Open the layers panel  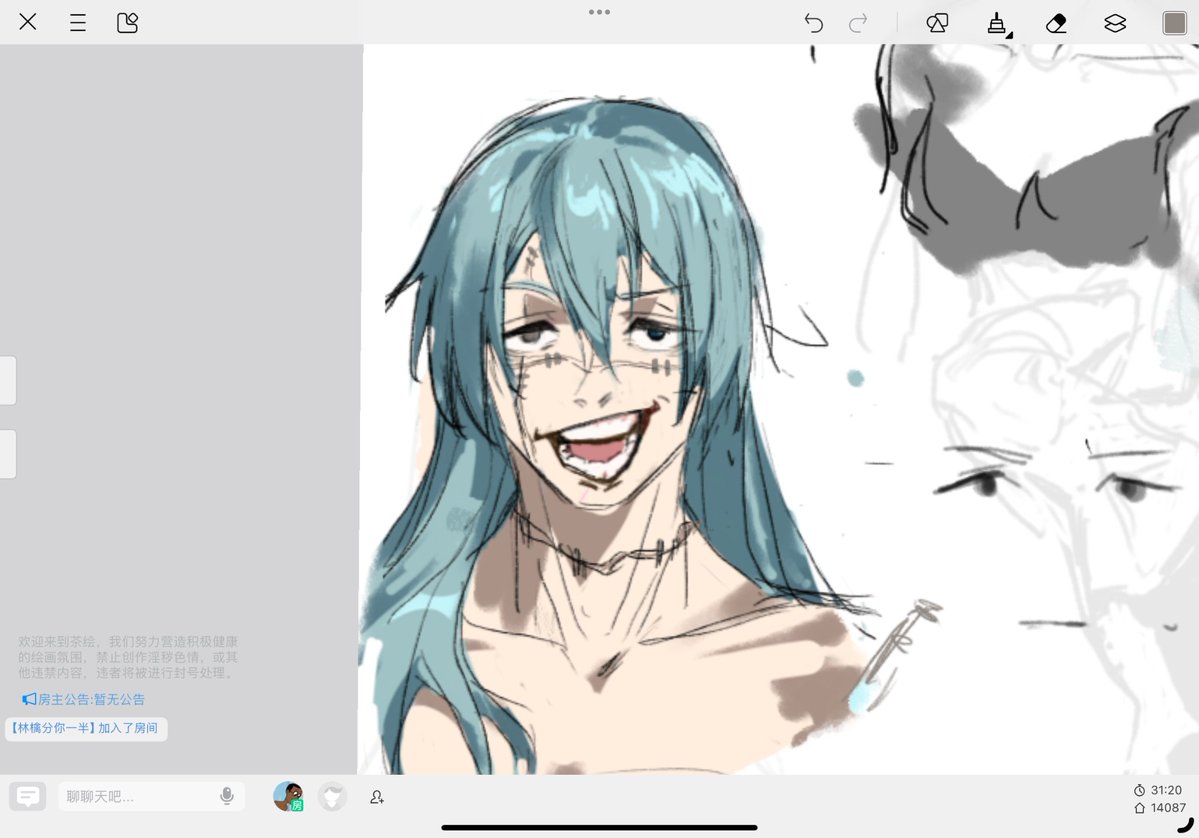(1115, 23)
